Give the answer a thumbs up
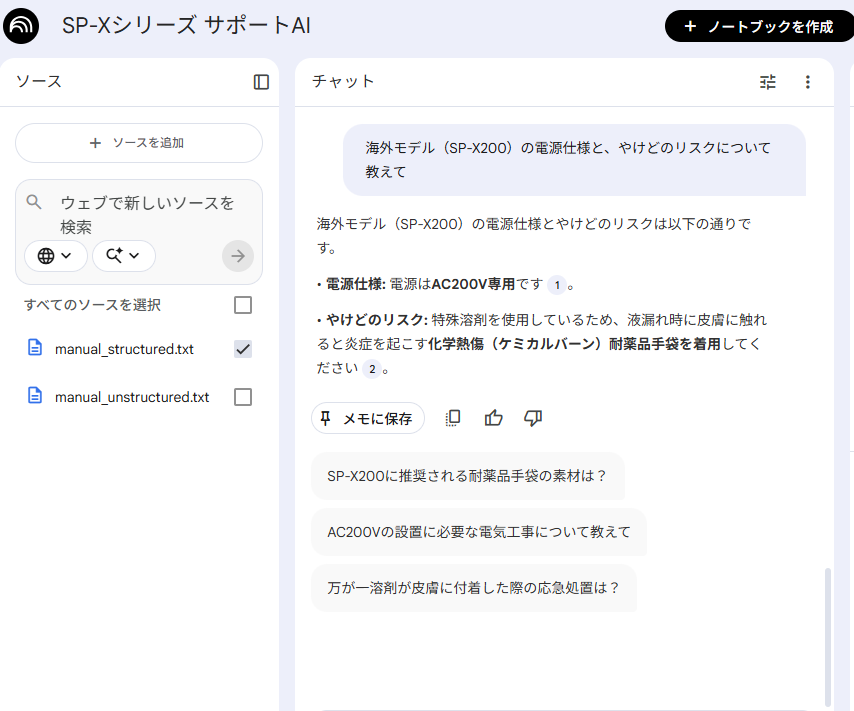This screenshot has height=711, width=854. tap(493, 418)
